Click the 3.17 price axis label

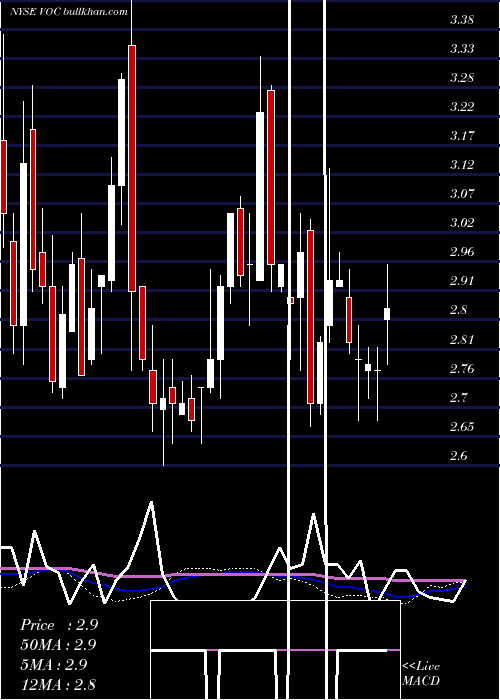[x=462, y=136]
